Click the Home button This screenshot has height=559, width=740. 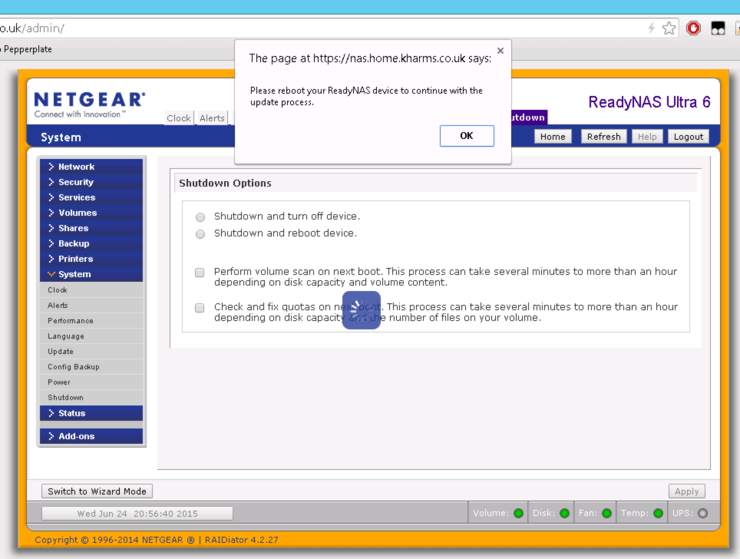click(553, 136)
